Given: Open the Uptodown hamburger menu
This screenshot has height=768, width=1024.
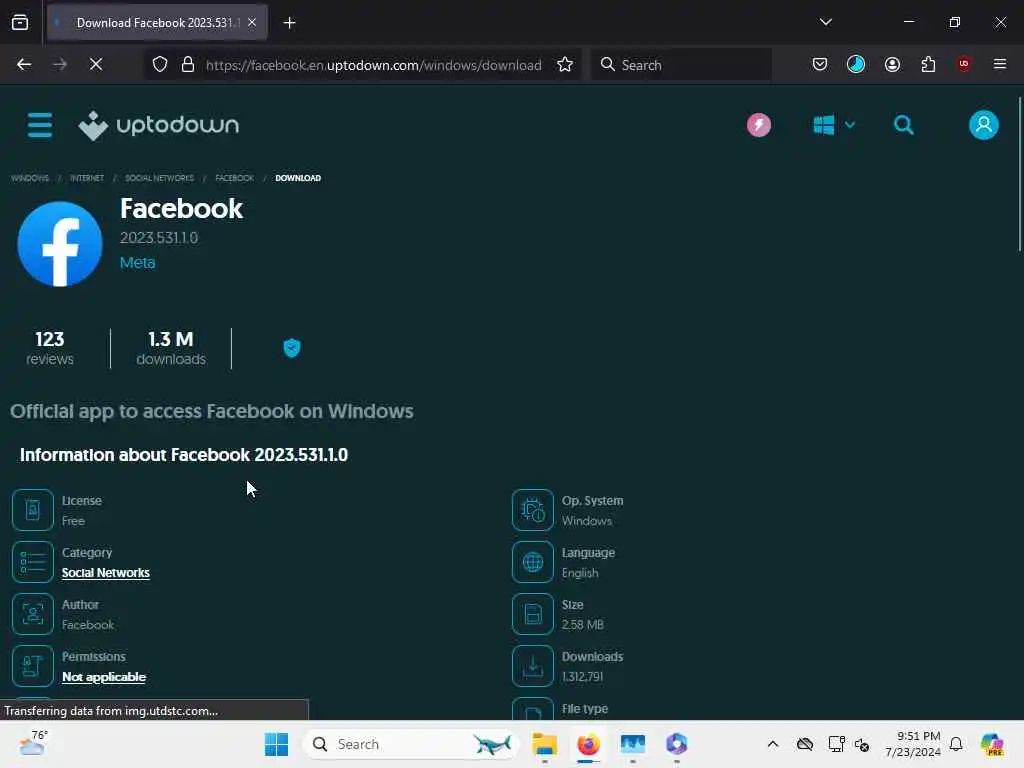Looking at the screenshot, I should point(40,125).
